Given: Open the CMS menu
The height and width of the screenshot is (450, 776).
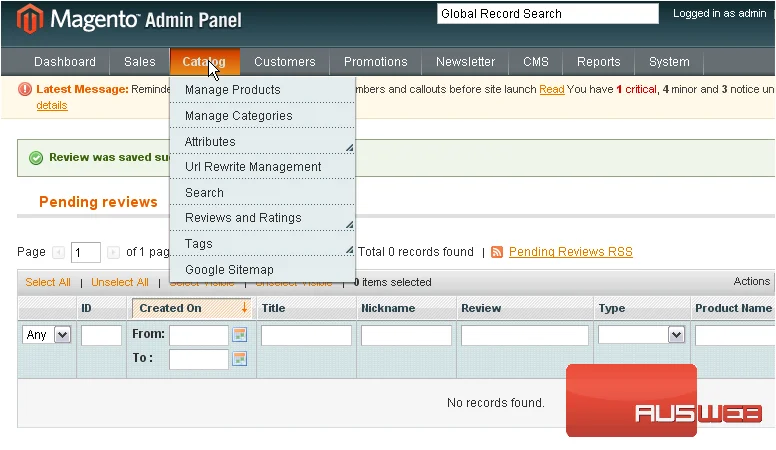Looking at the screenshot, I should 536,62.
